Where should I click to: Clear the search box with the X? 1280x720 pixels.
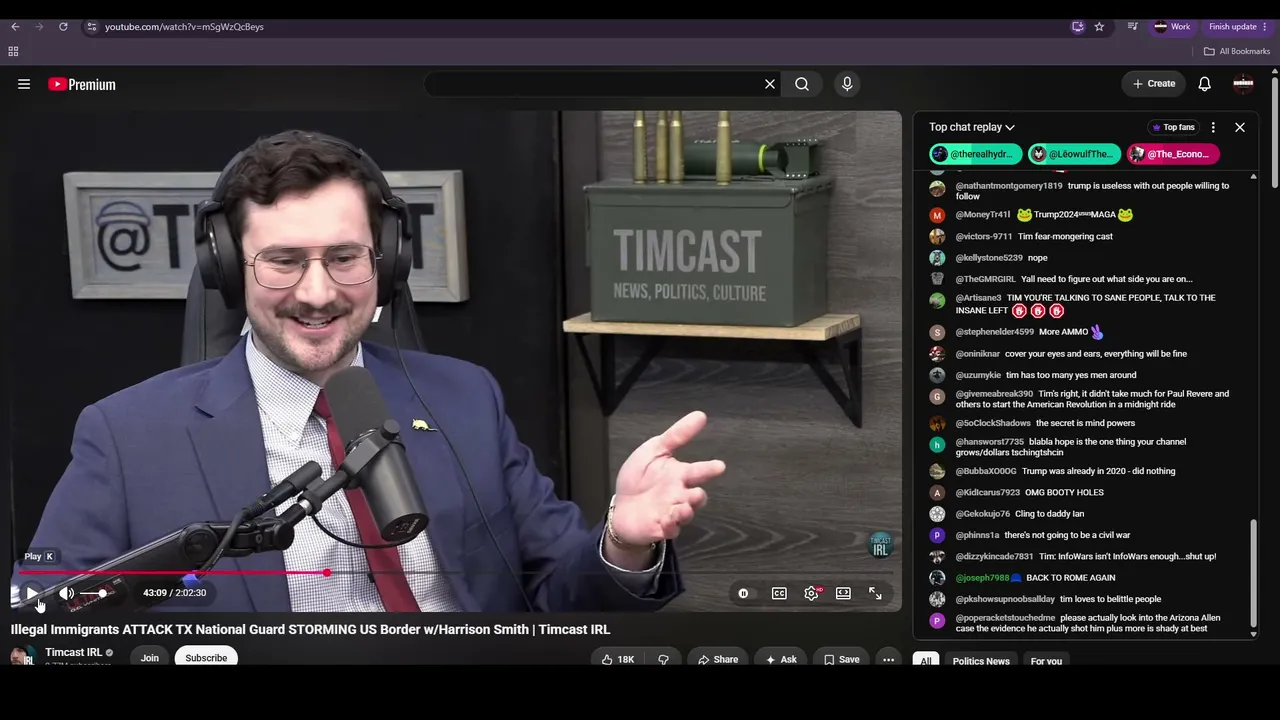(x=770, y=84)
